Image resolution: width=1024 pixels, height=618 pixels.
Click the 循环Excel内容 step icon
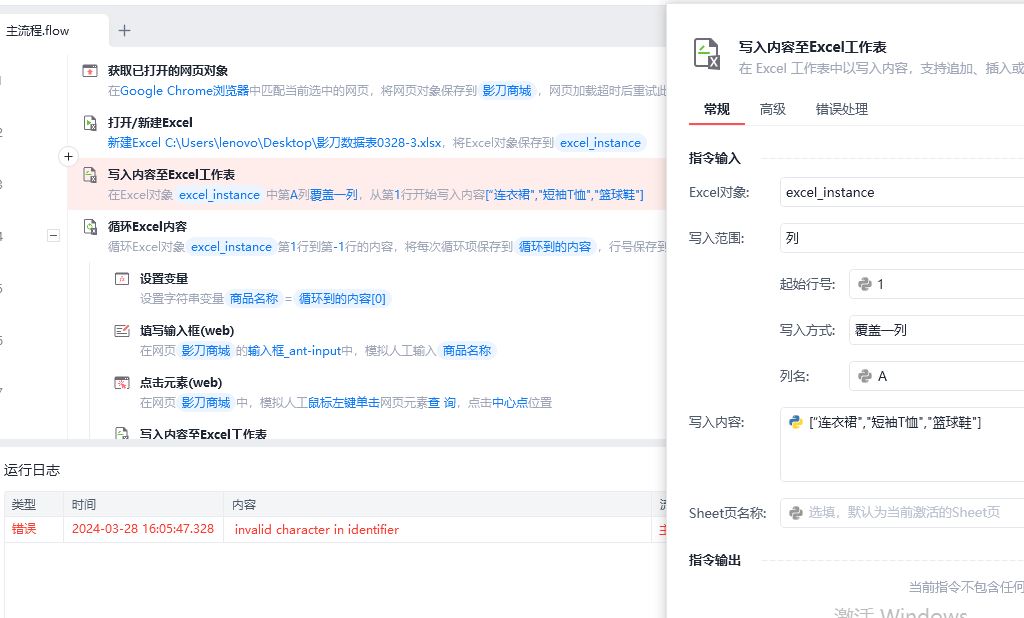(90, 227)
